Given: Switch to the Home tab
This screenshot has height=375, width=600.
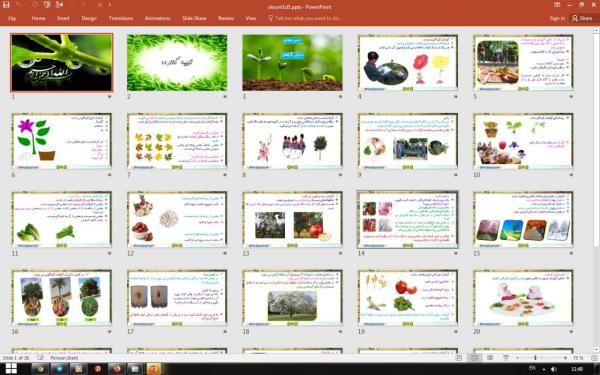Looking at the screenshot, I should 38,18.
